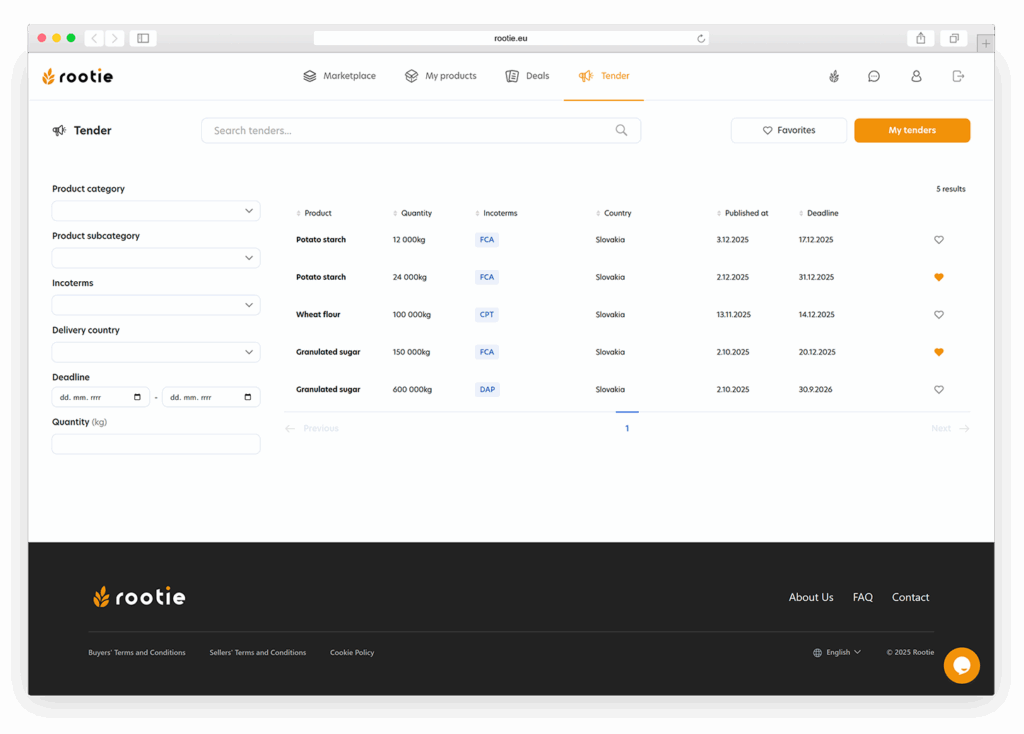Viewport: 1024px width, 734px height.
Task: Expand the Product category dropdown
Action: click(156, 211)
